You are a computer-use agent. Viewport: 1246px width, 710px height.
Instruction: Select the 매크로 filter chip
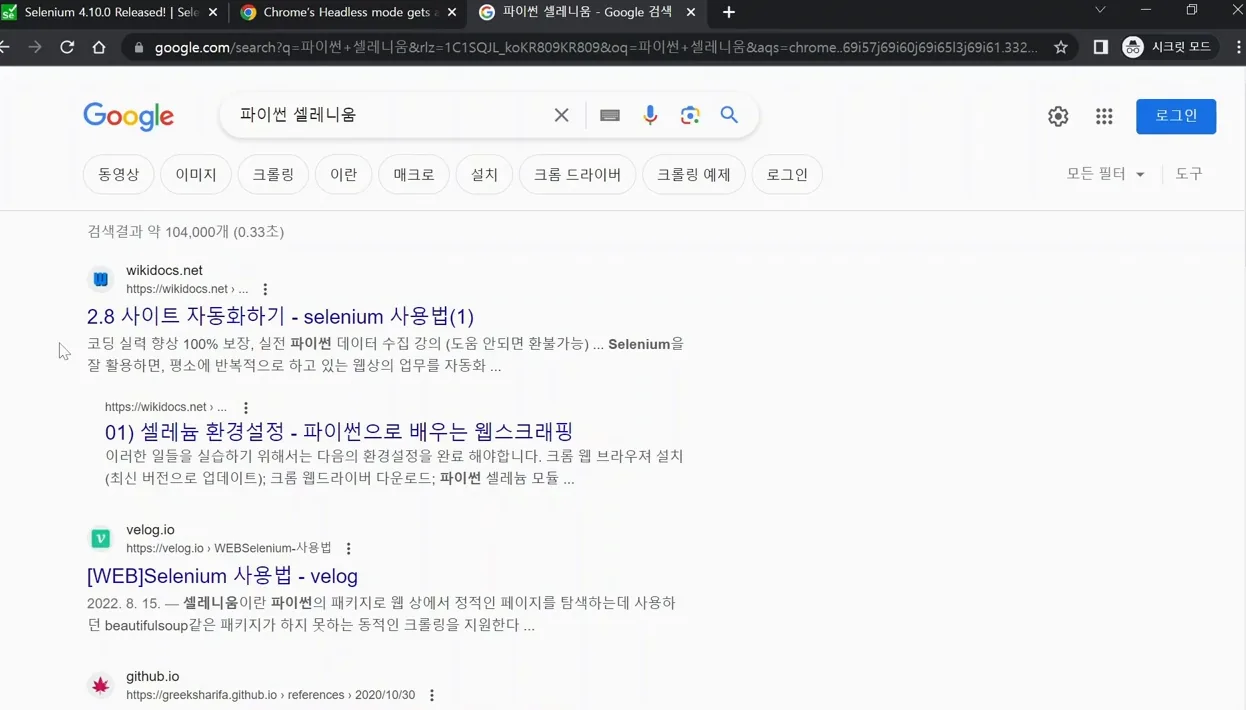coord(414,174)
